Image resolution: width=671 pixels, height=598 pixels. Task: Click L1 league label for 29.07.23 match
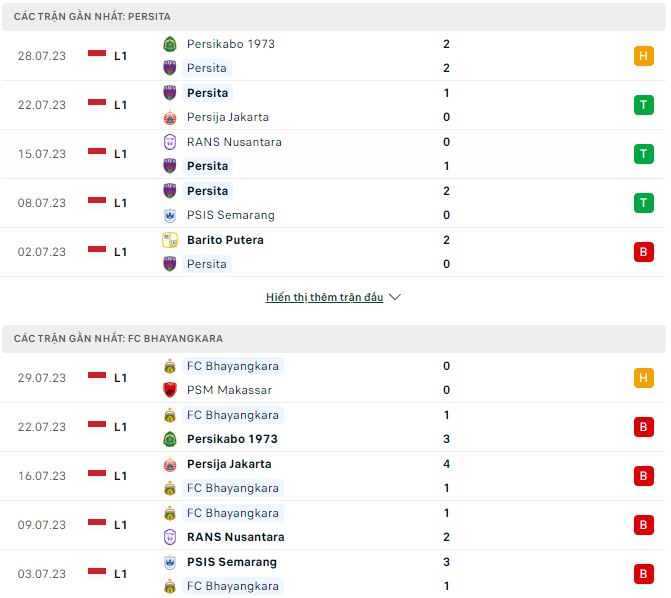click(x=120, y=378)
